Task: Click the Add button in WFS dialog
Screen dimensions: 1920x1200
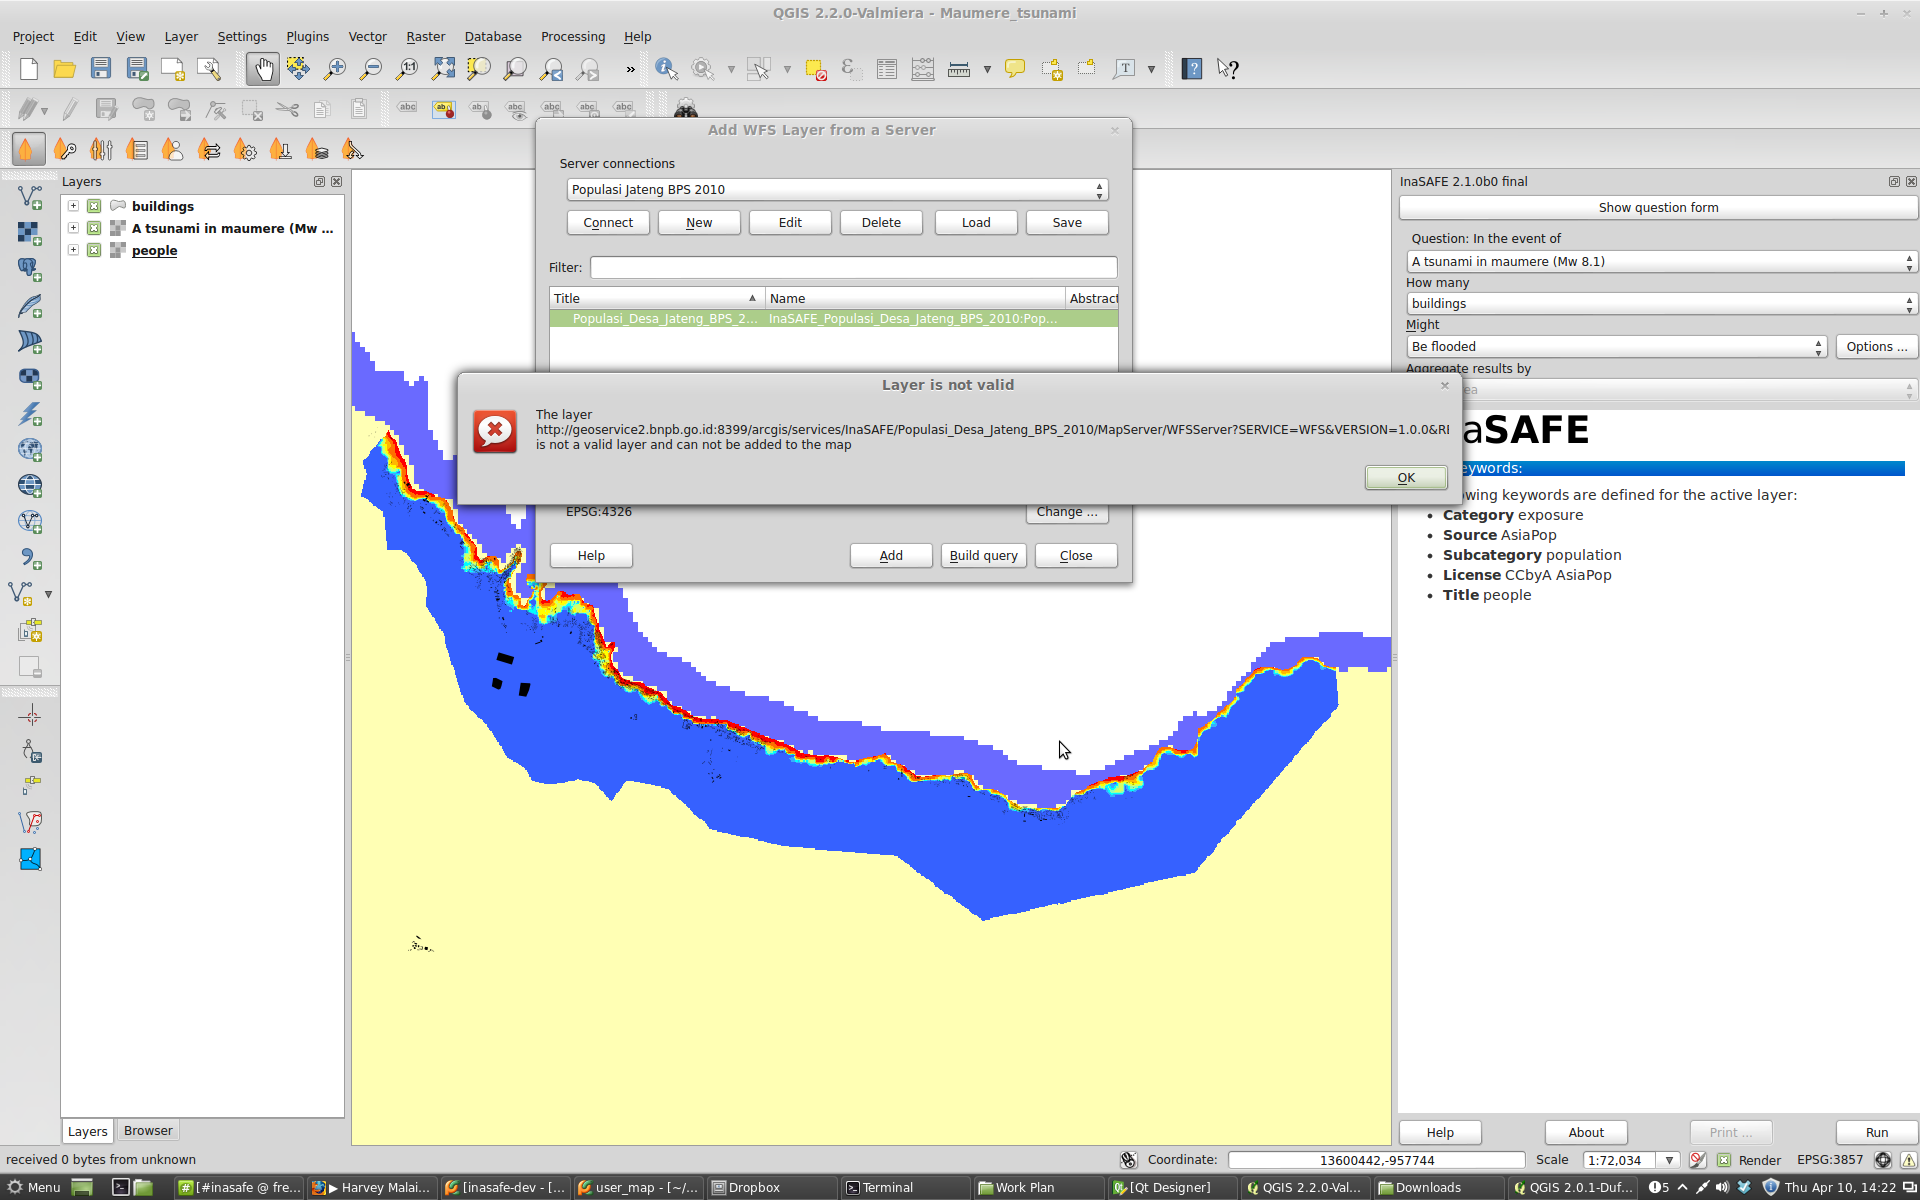Action: click(891, 556)
